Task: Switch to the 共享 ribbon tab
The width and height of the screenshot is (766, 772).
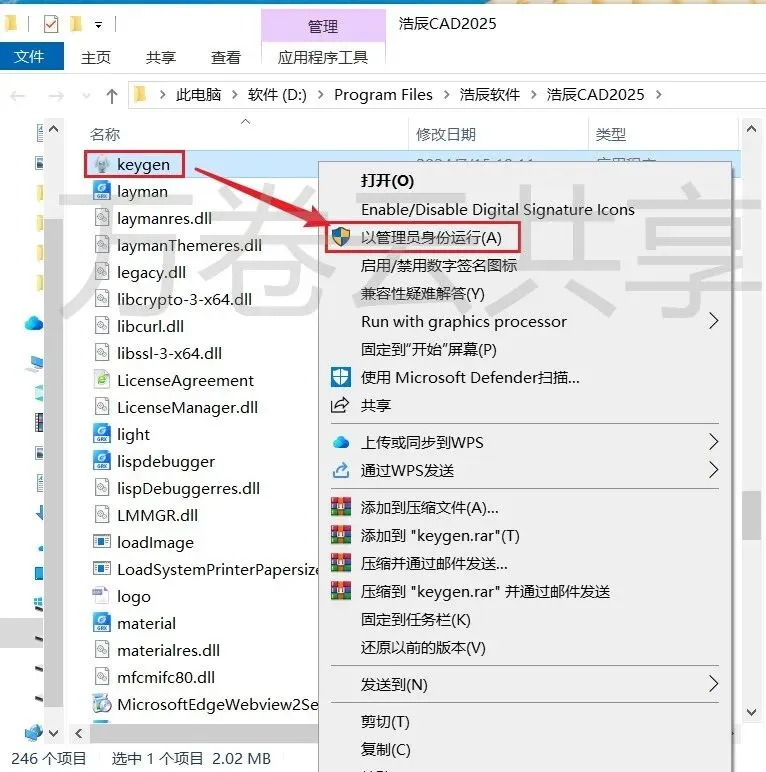Action: point(160,57)
